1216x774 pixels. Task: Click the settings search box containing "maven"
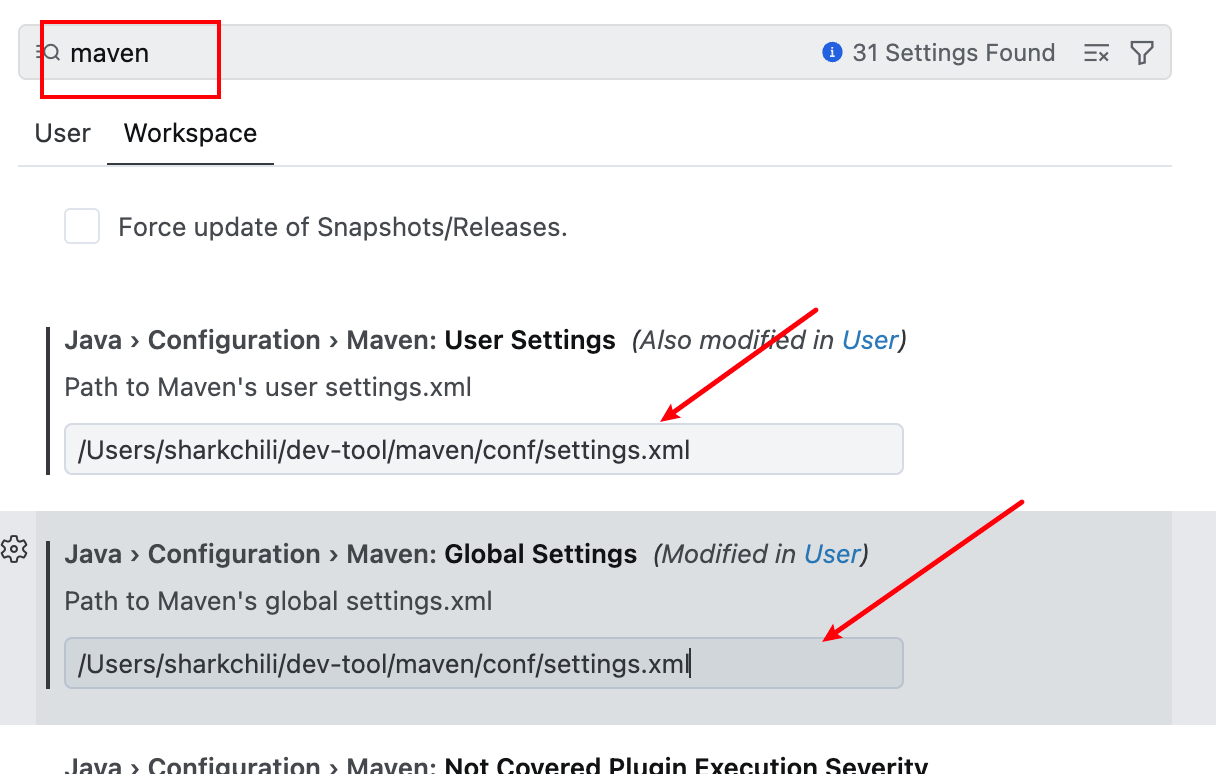tap(594, 53)
